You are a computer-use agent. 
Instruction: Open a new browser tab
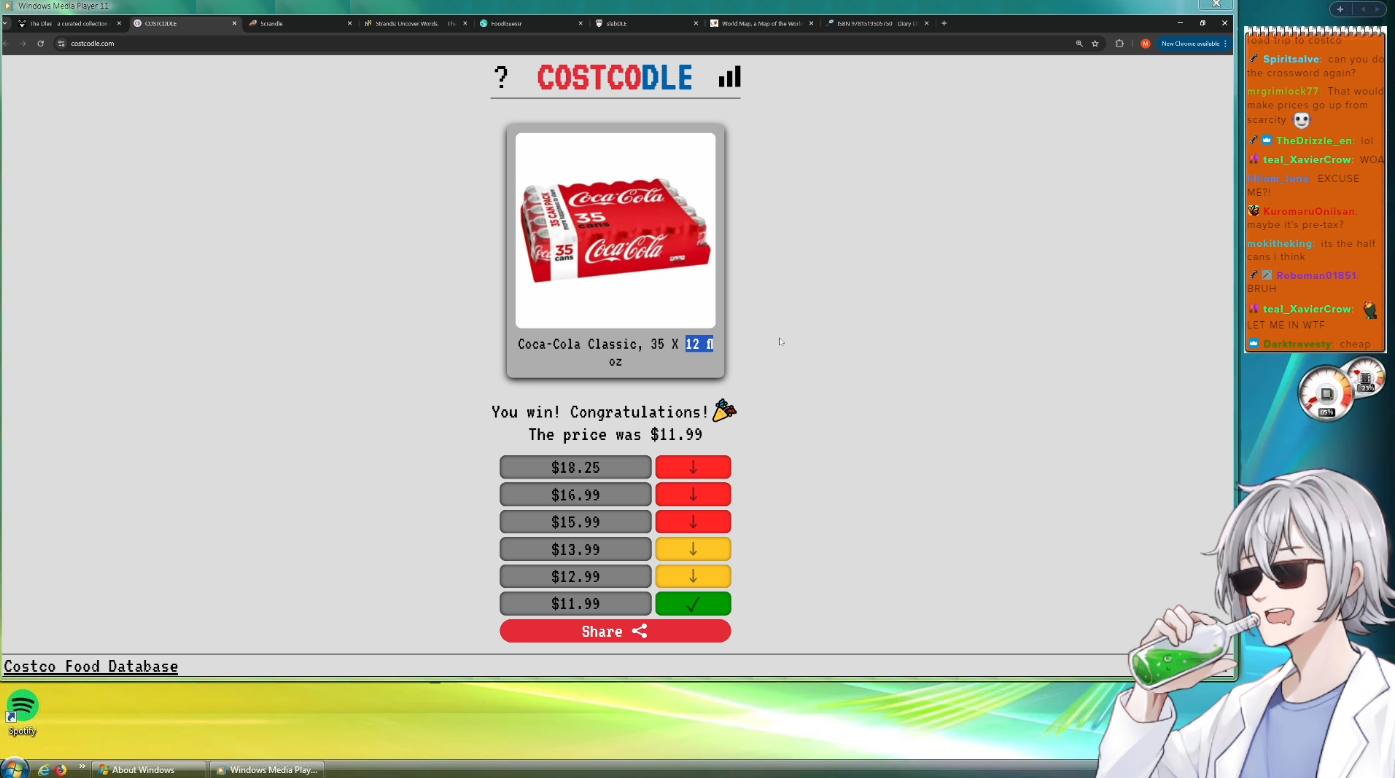944,23
